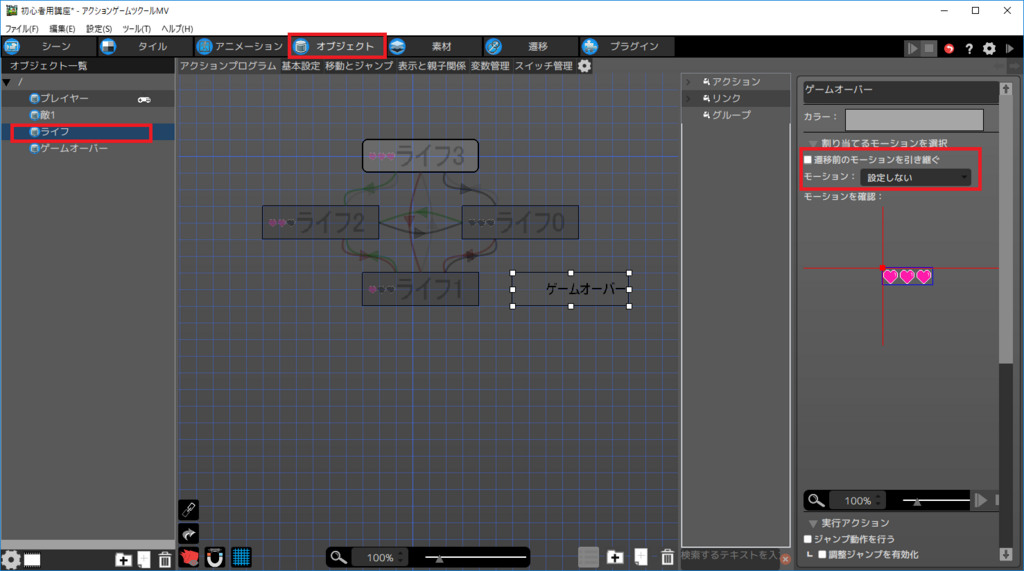This screenshot has height=571, width=1024.
Task: Select the 変数管理 sub-tab
Action: pos(490,66)
